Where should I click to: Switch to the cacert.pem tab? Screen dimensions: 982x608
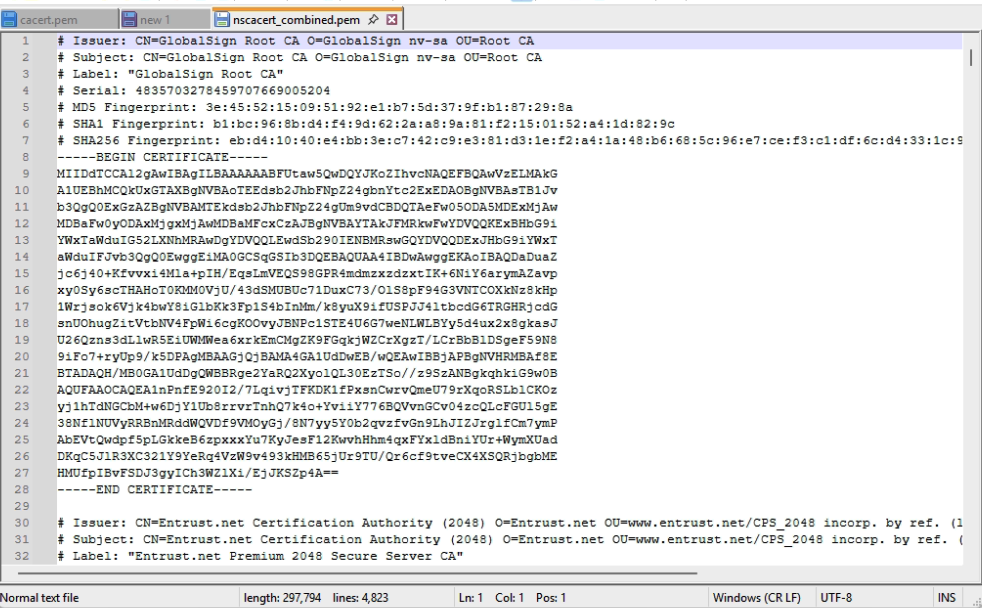(x=59, y=19)
